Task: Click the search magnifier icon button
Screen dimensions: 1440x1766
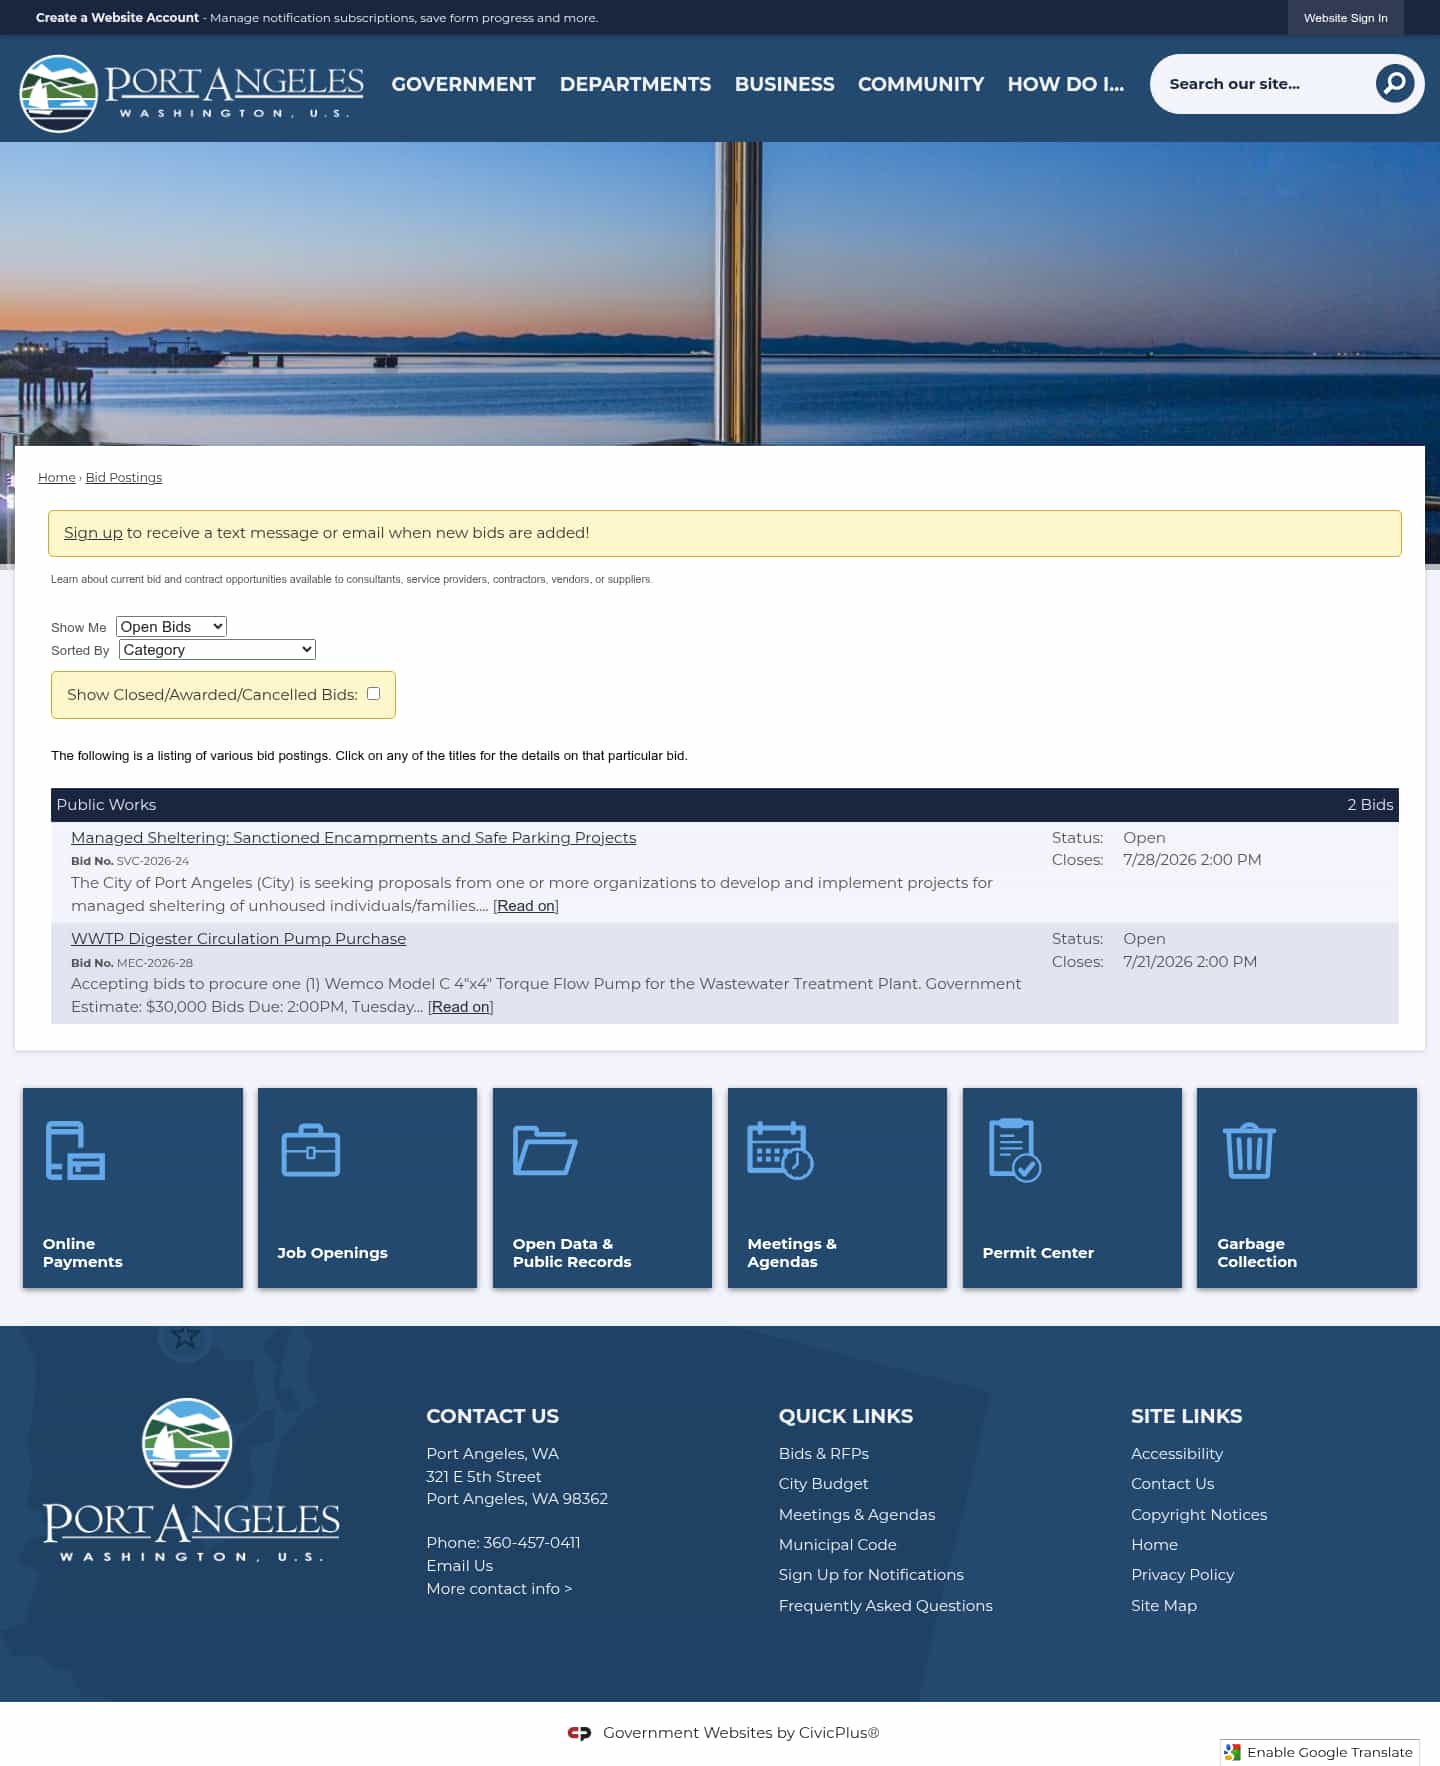Action: point(1394,84)
